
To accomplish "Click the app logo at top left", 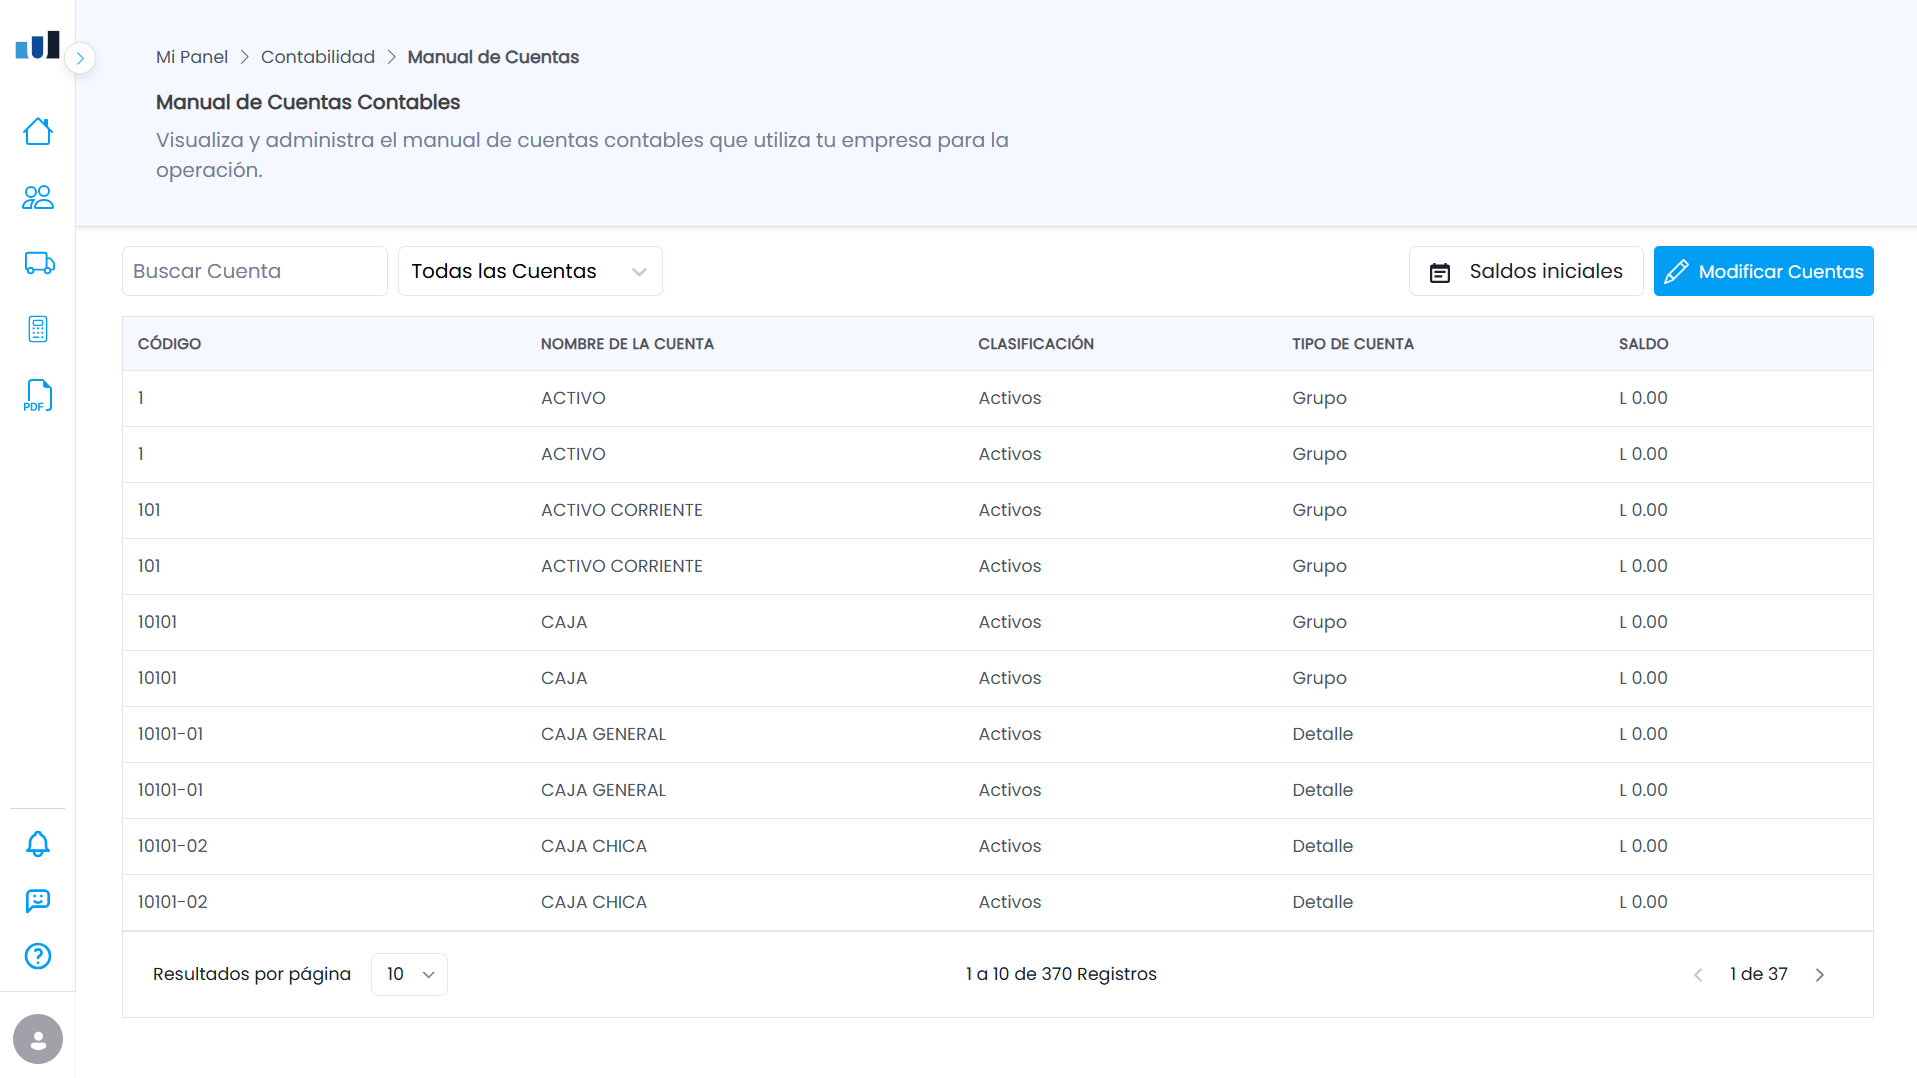I will (38, 46).
